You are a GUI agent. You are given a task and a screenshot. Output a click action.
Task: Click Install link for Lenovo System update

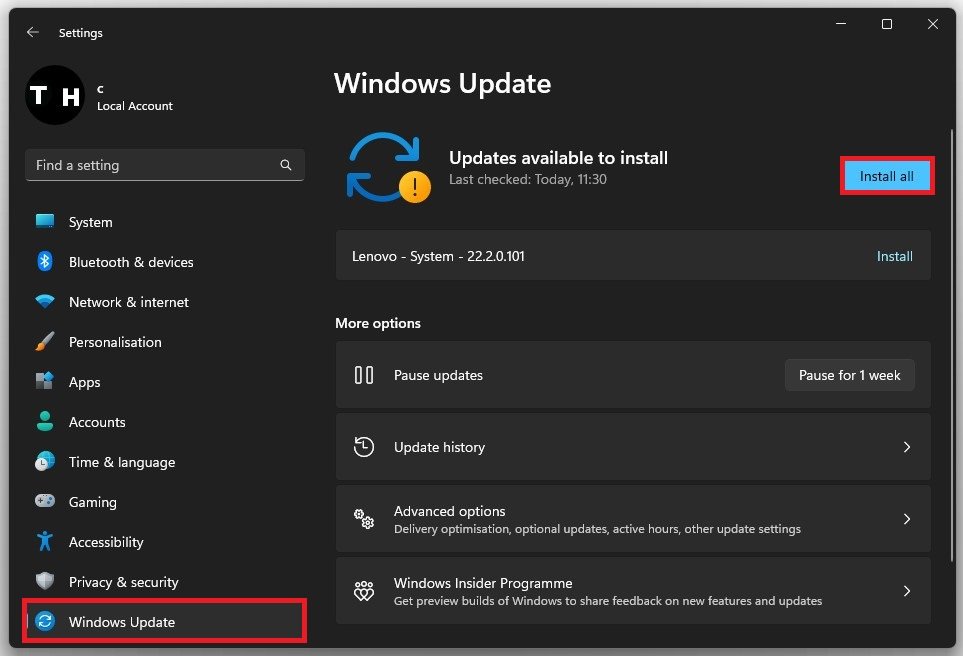coord(894,256)
